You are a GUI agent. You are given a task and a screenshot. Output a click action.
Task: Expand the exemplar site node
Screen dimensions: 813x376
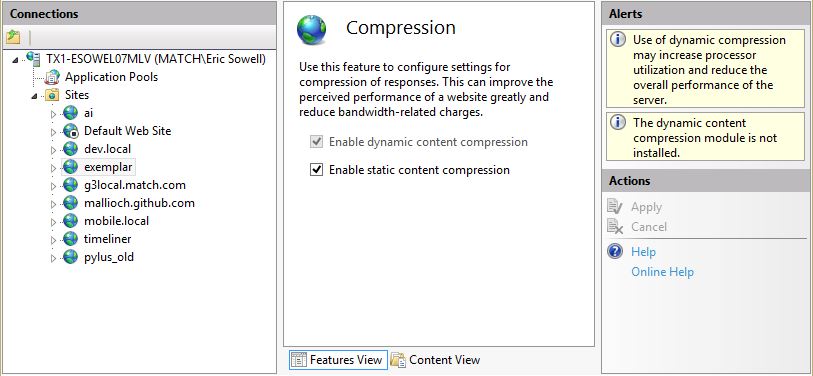pos(53,168)
